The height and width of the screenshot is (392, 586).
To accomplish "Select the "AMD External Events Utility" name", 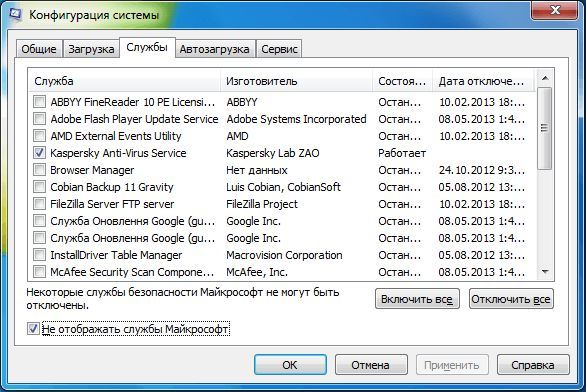I will (x=116, y=136).
